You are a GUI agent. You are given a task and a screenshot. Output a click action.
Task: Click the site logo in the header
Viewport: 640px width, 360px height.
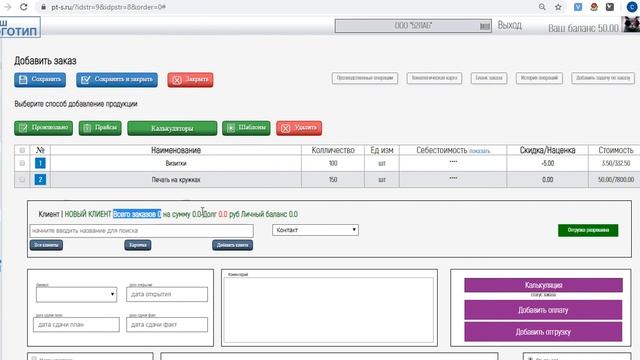[20, 27]
